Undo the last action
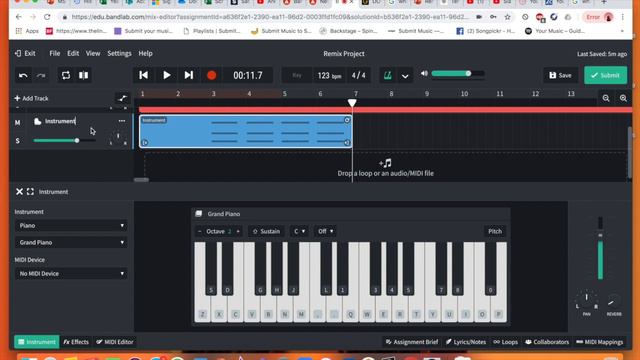The height and width of the screenshot is (360, 640). pos(23,76)
